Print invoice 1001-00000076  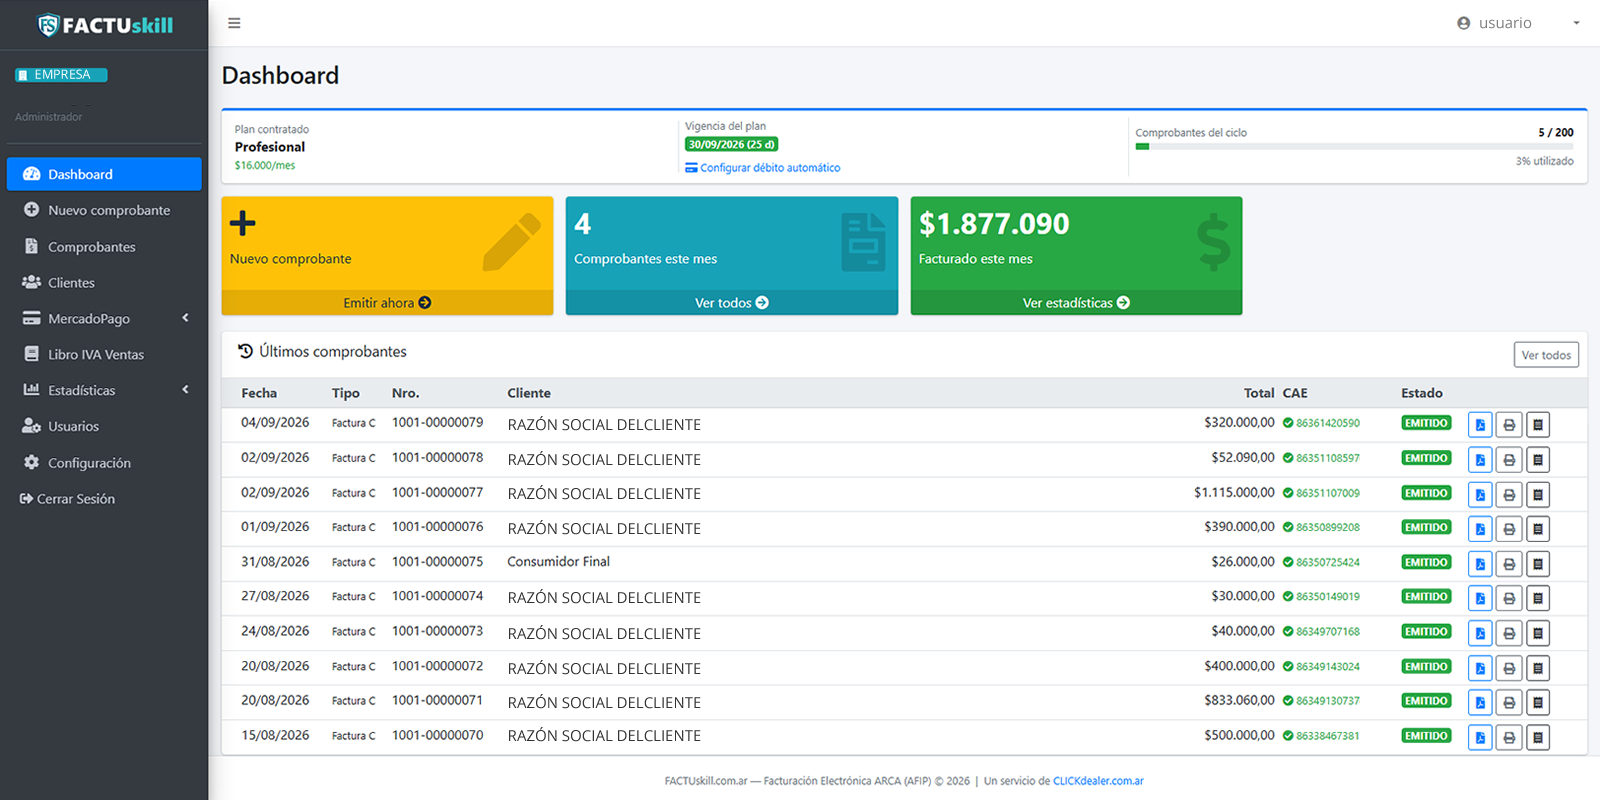1509,529
